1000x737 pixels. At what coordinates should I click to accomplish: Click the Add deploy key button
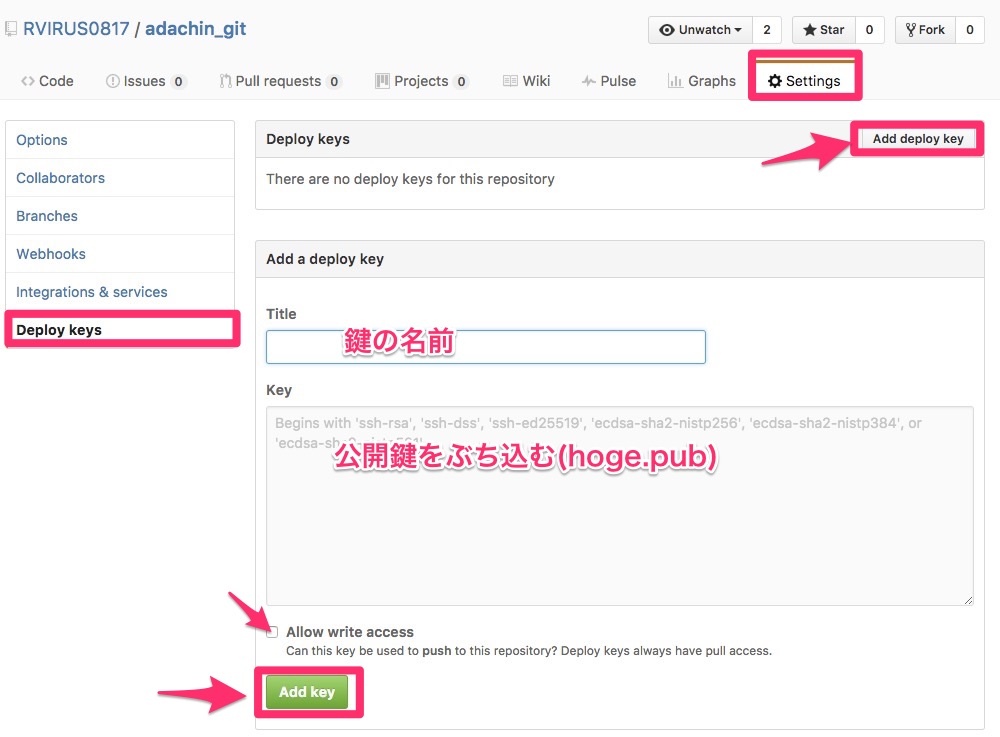(918, 138)
